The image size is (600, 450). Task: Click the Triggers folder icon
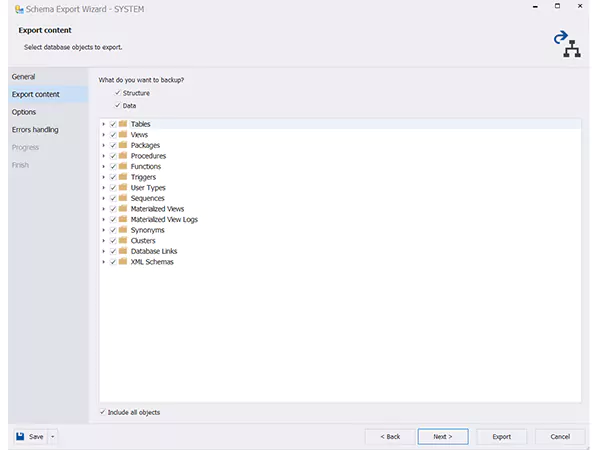point(123,177)
